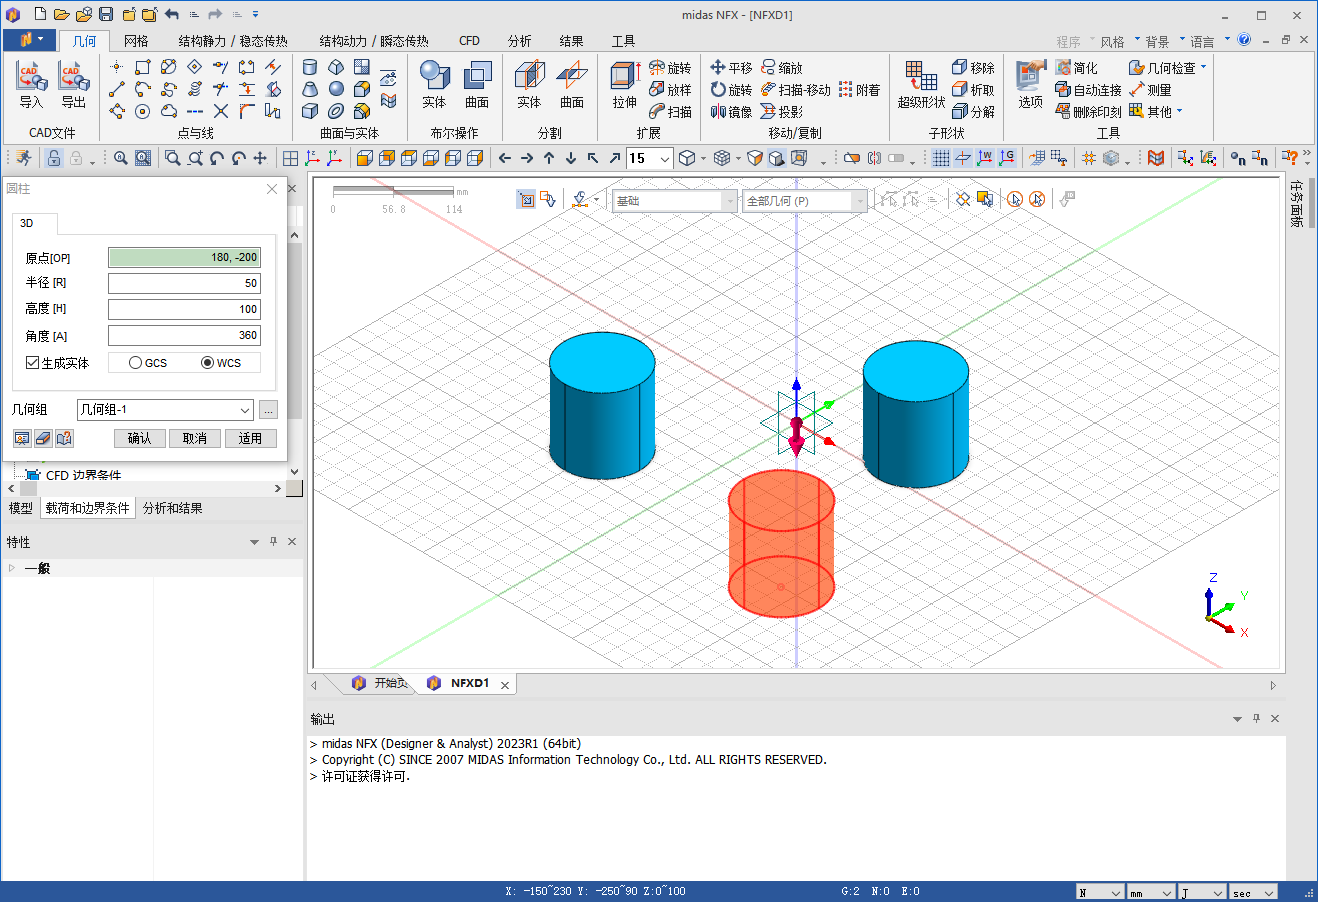Toggle the 生成实体 checkbox
This screenshot has height=902, width=1318.
point(33,363)
